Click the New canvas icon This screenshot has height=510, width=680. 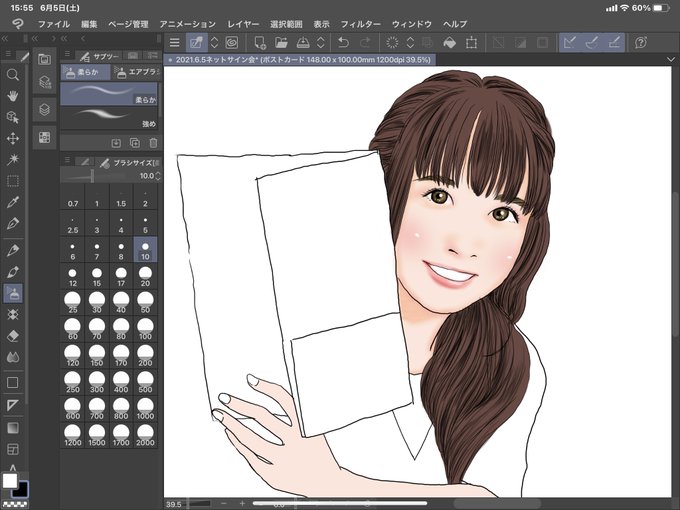[x=260, y=42]
